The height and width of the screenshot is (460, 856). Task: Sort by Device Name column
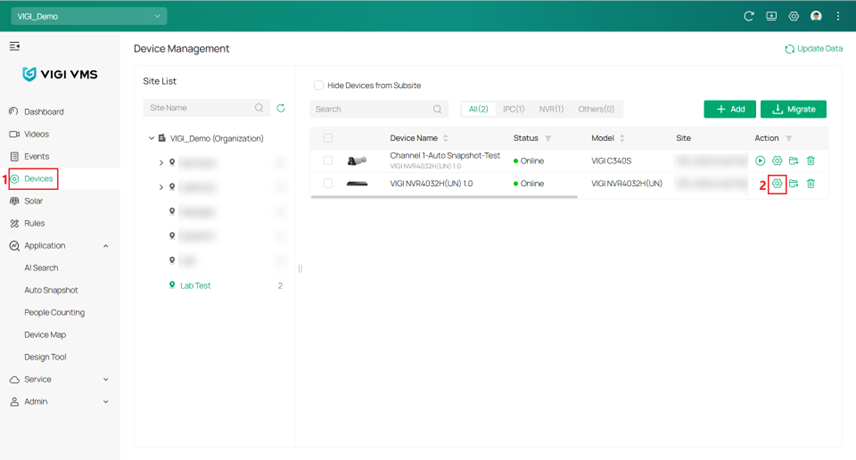445,138
